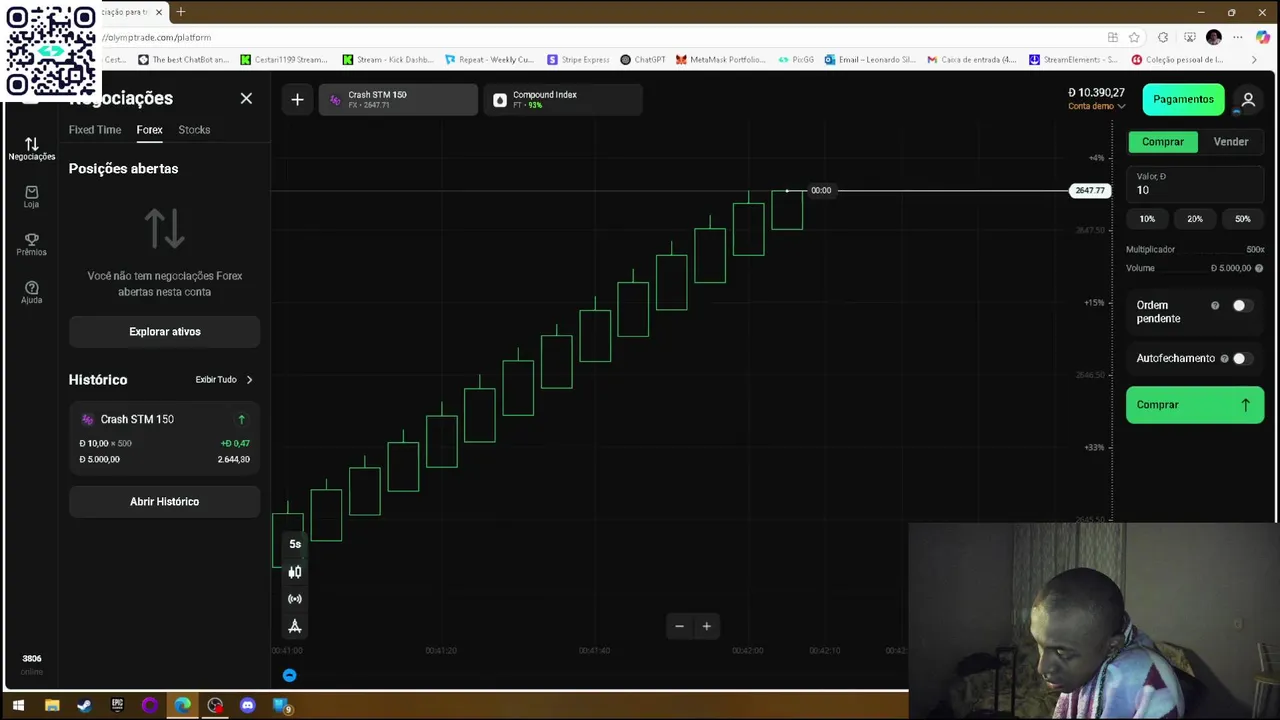Click the Pagamentos button
Image resolution: width=1280 pixels, height=720 pixels.
coord(1183,99)
